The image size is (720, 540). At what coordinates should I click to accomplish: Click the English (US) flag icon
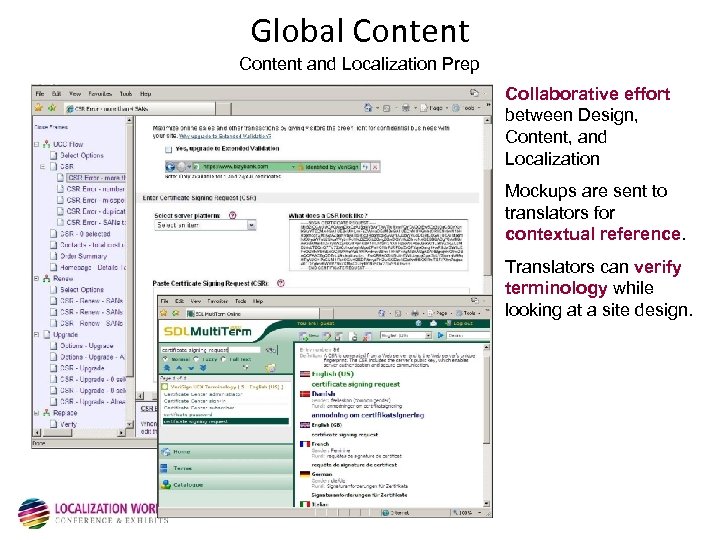305,374
